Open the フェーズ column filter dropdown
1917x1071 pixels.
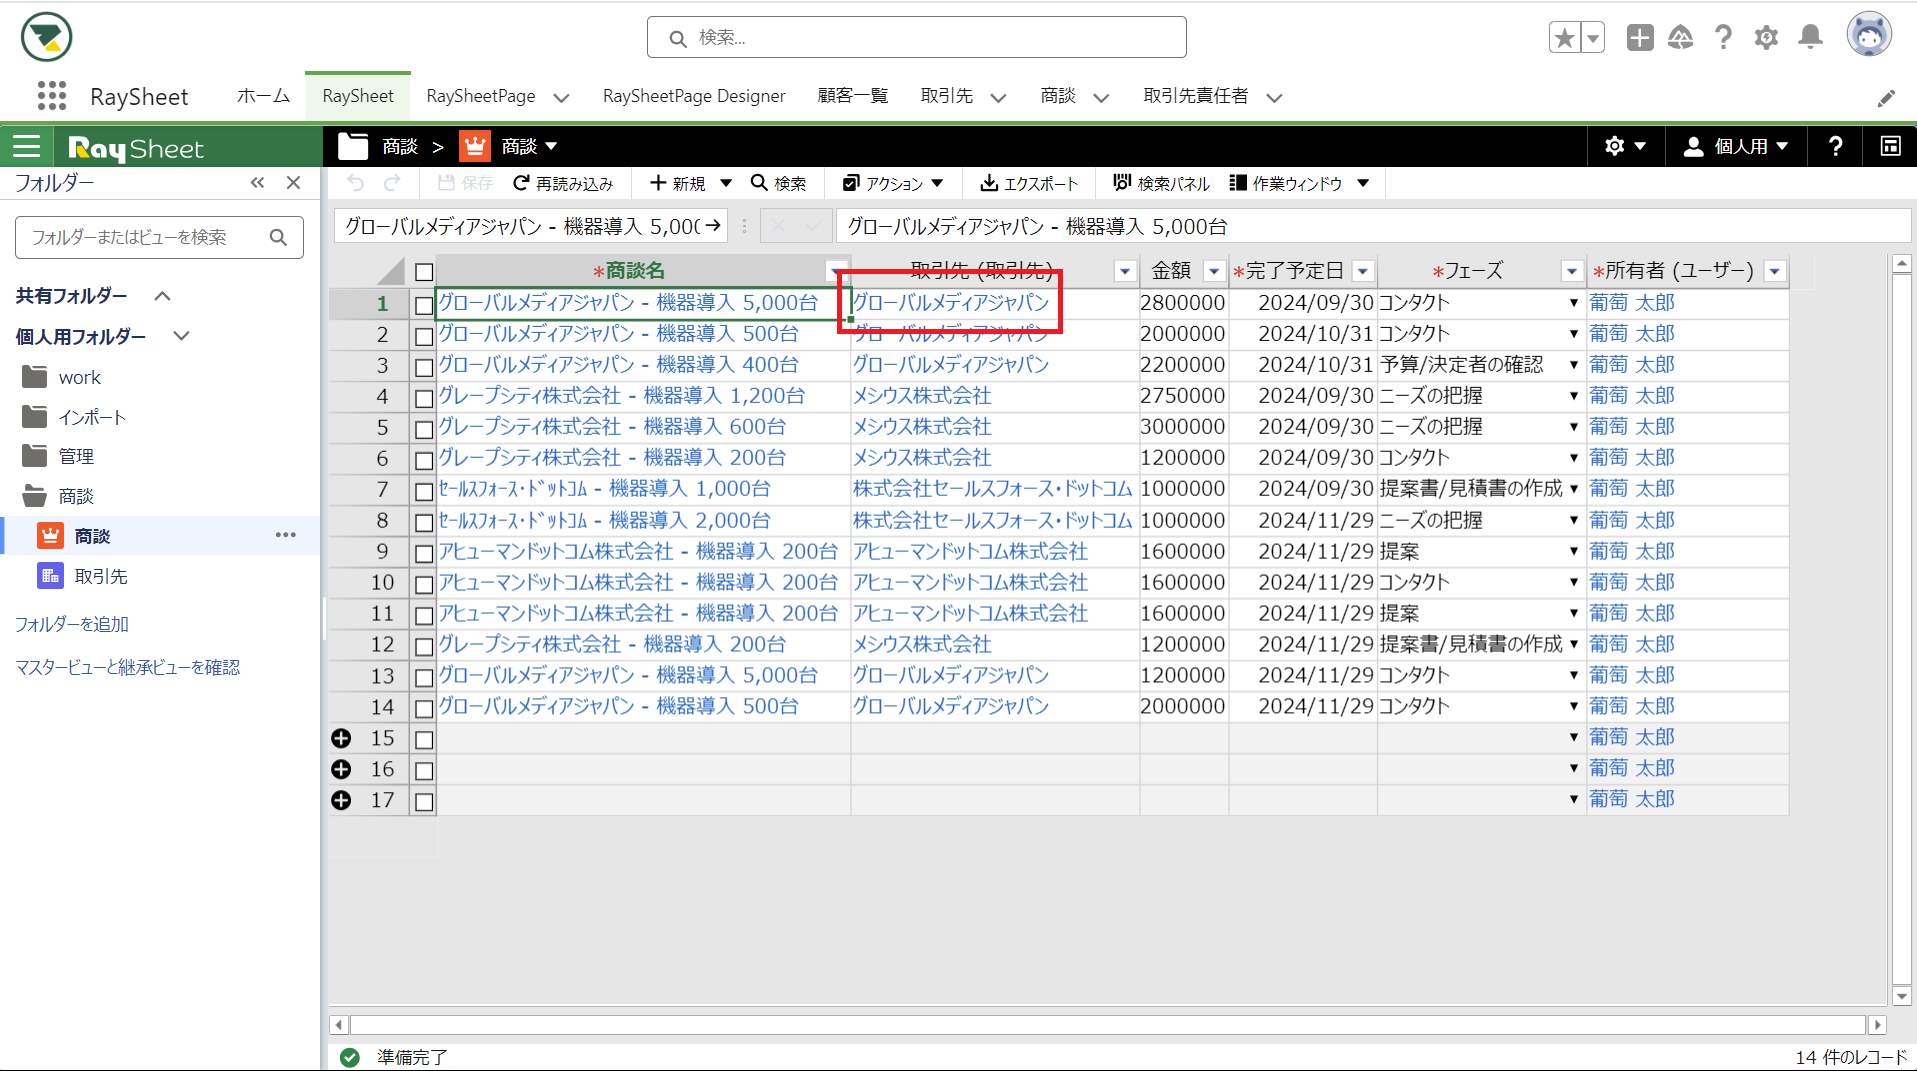coord(1571,271)
